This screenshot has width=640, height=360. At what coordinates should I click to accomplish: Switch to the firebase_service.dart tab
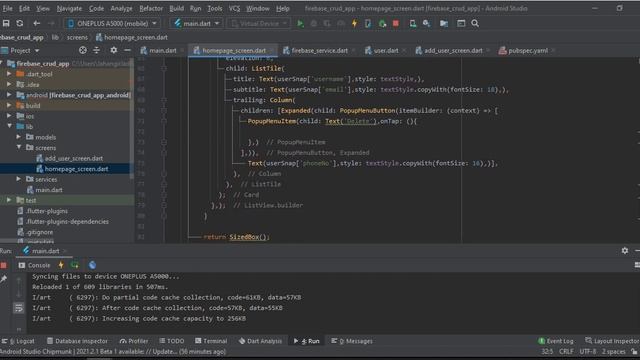tap(320, 51)
